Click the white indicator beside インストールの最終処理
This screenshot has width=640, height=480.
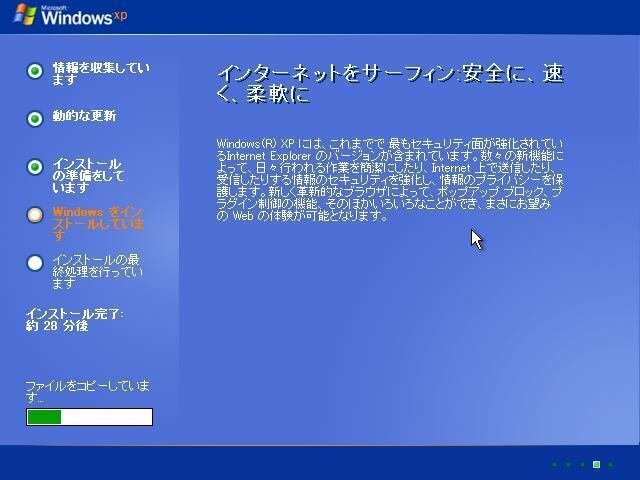35,263
